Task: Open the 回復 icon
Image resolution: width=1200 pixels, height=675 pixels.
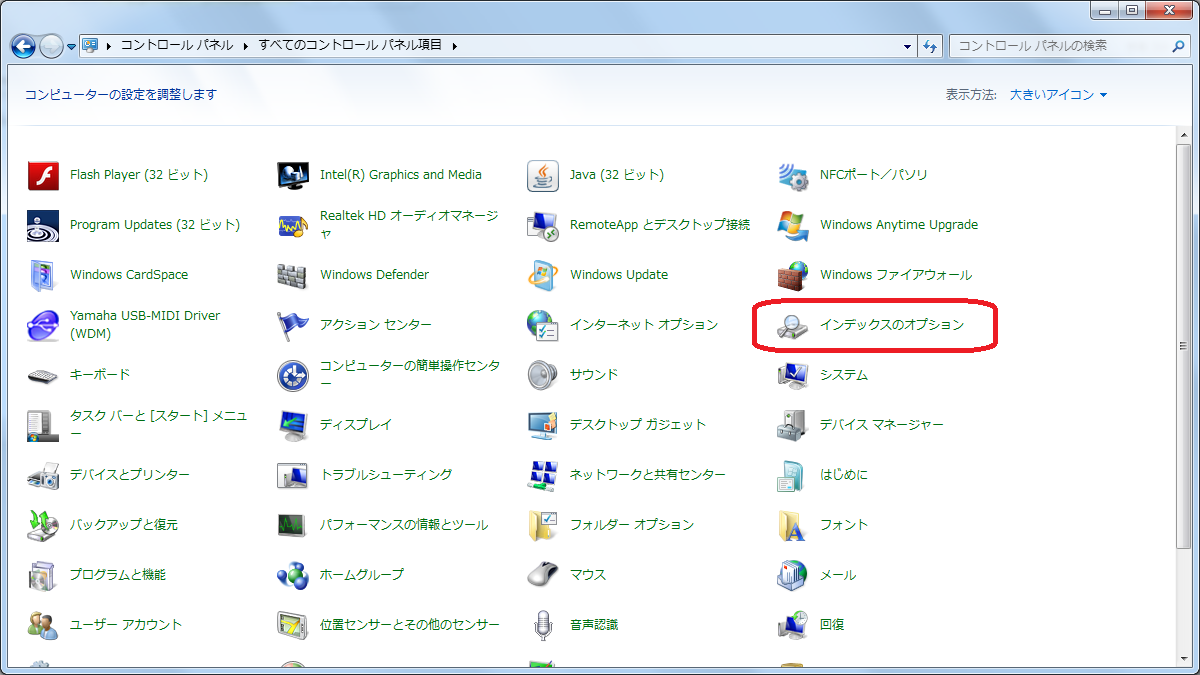Action: 793,625
